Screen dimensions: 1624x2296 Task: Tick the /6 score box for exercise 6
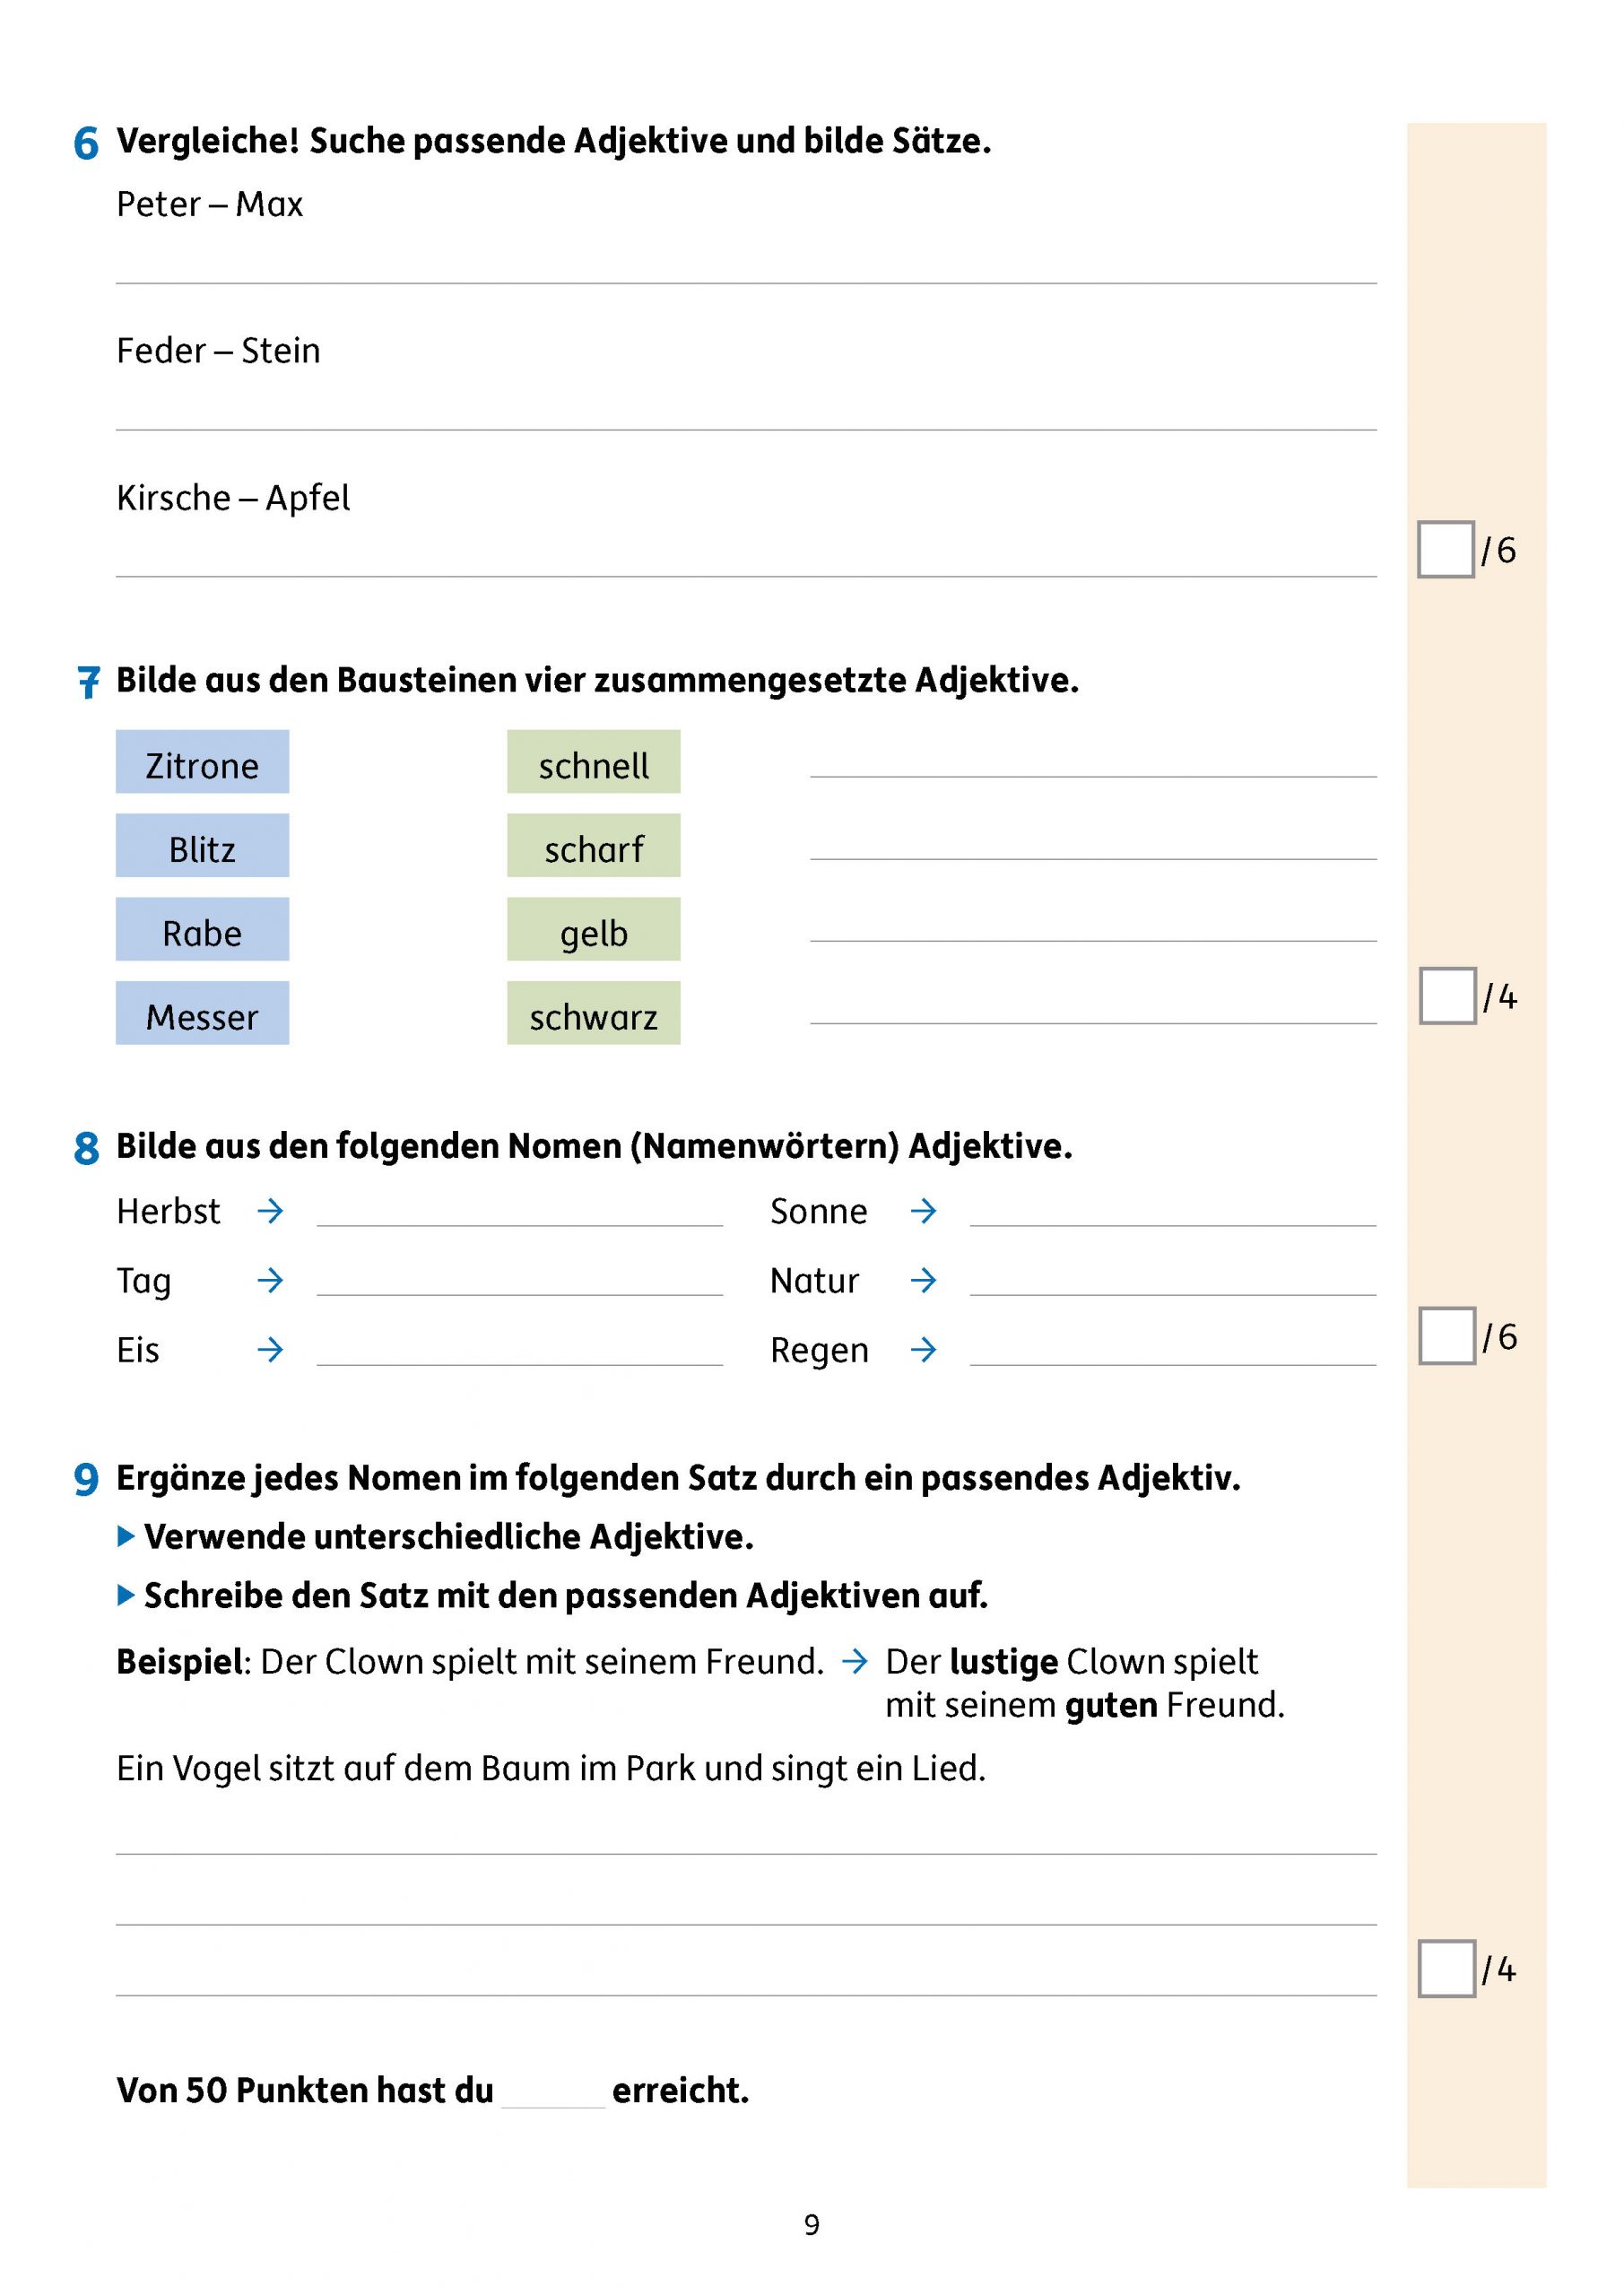pyautogui.click(x=1445, y=549)
